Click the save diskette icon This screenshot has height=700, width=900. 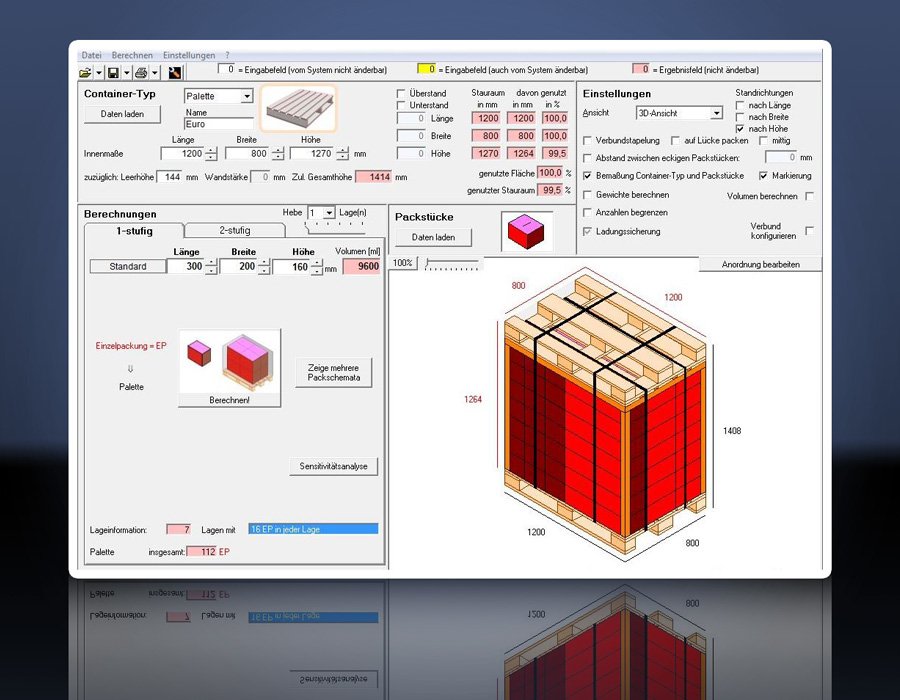pyautogui.click(x=114, y=72)
